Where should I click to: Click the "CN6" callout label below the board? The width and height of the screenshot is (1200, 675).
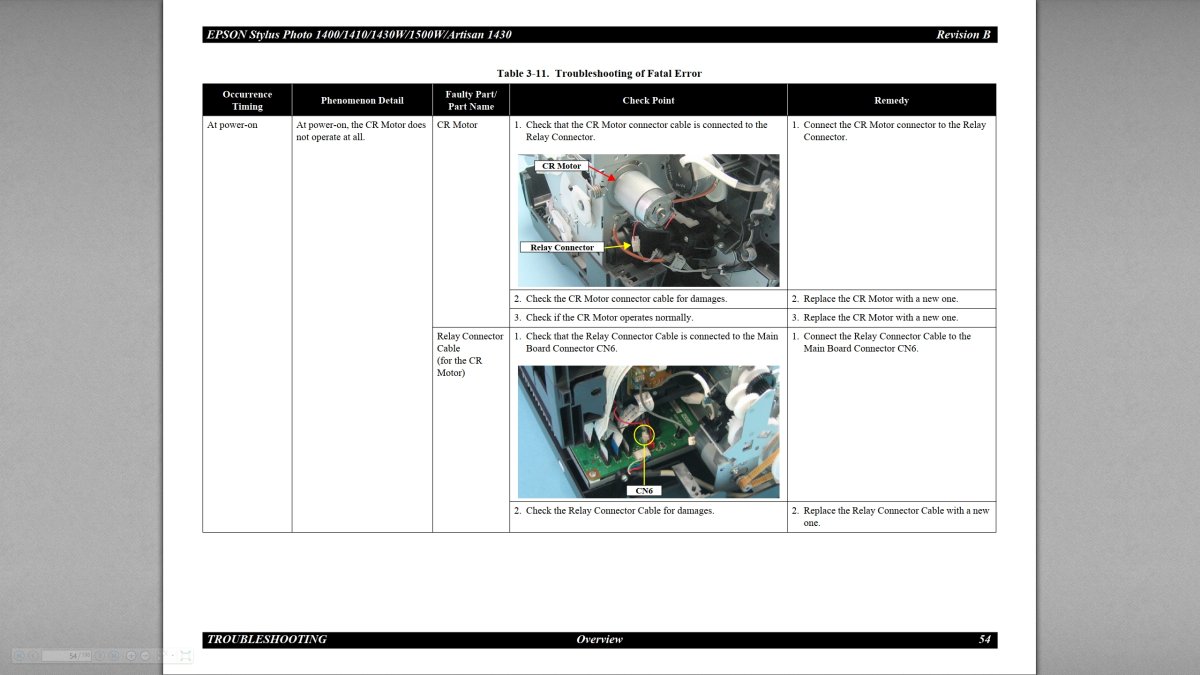644,491
